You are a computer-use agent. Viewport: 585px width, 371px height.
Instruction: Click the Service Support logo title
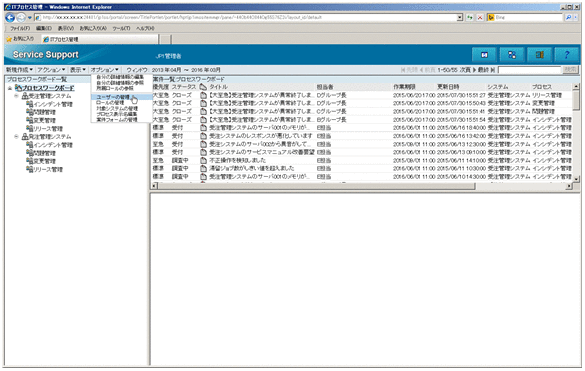click(x=46, y=54)
